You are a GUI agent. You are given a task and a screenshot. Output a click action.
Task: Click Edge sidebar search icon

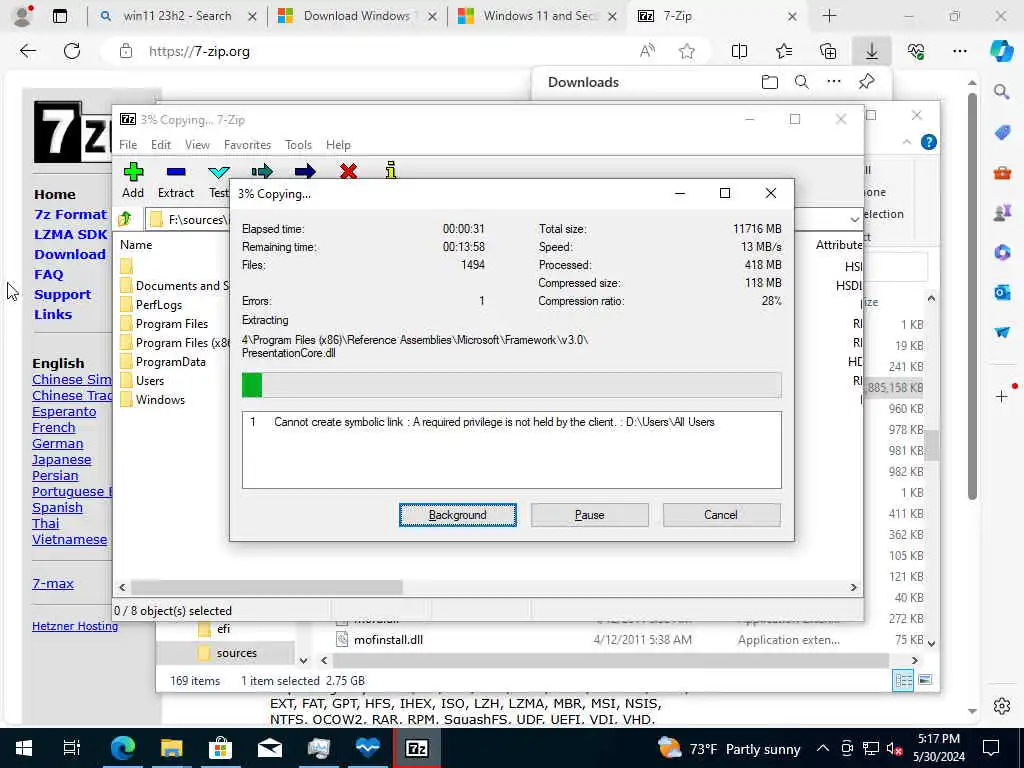1002,92
